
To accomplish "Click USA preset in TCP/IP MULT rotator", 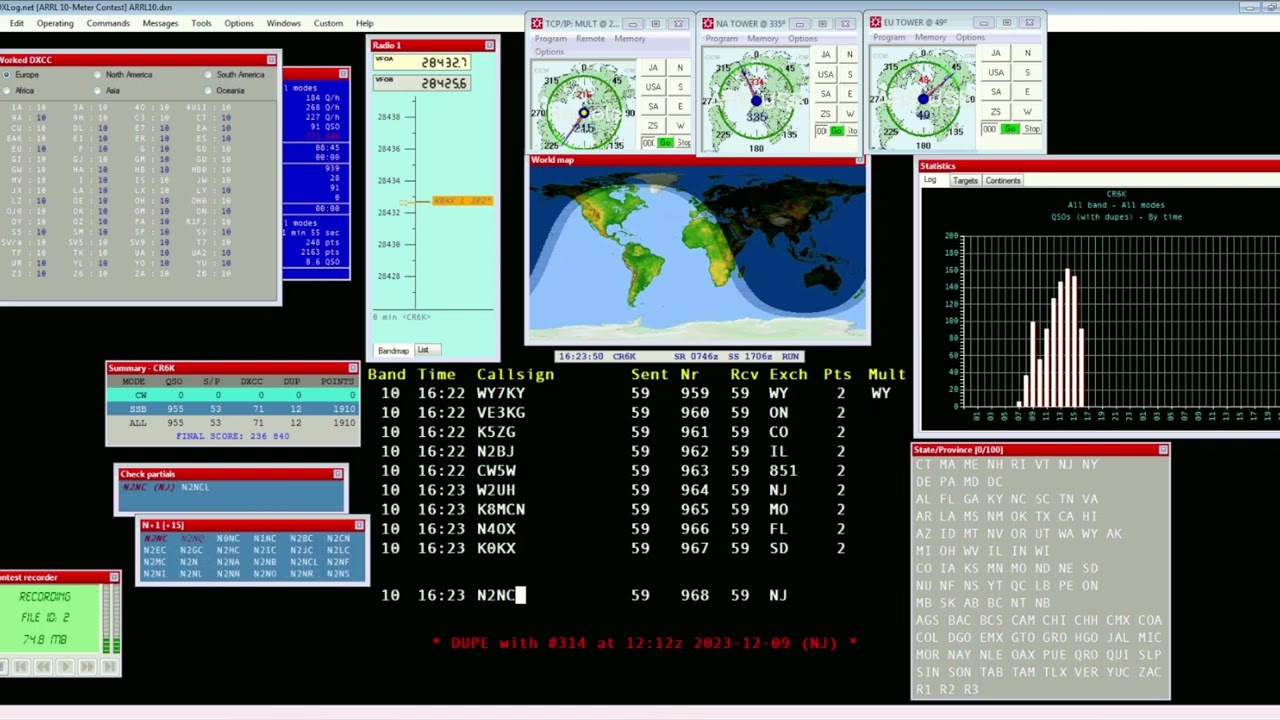I will pyautogui.click(x=653, y=87).
